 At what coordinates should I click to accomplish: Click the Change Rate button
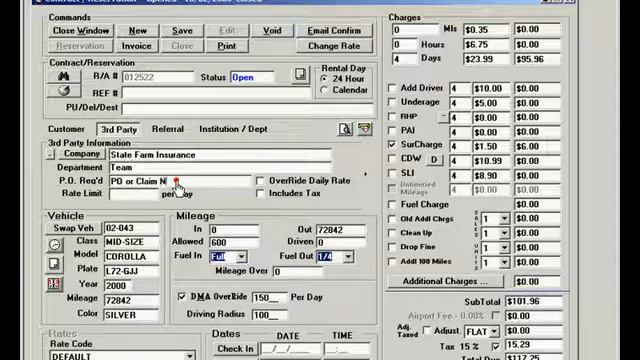pyautogui.click(x=334, y=46)
